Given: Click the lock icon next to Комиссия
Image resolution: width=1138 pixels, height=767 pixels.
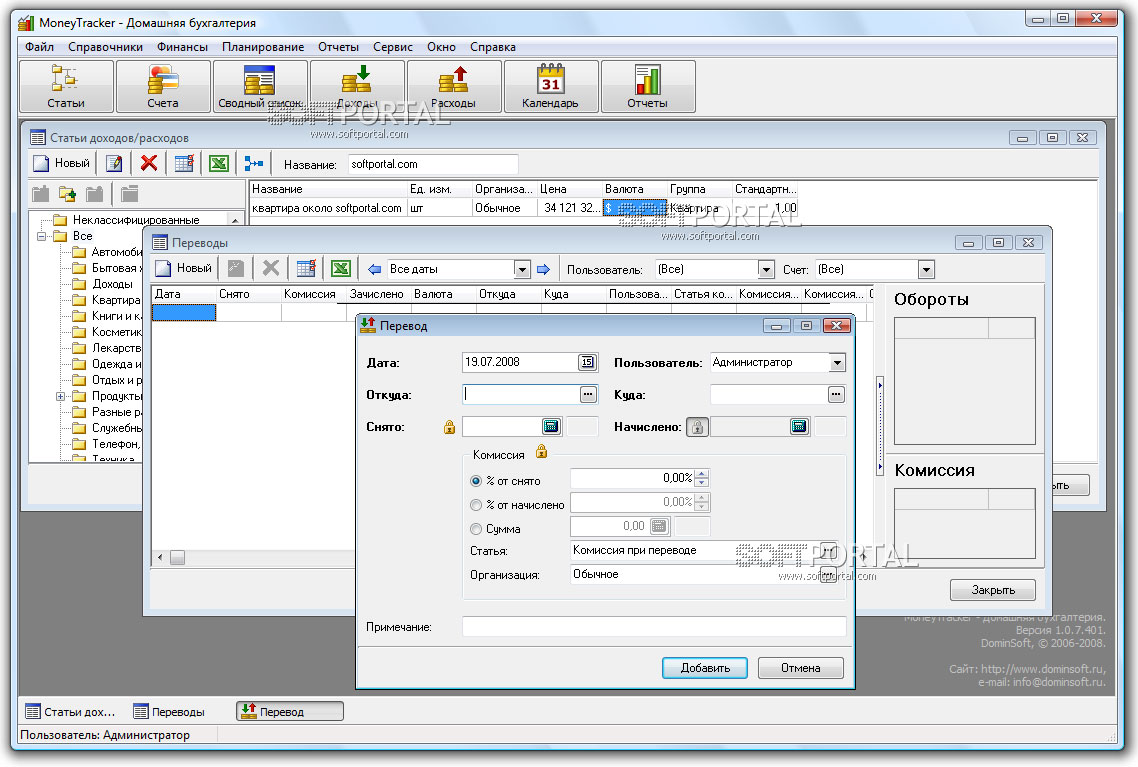Looking at the screenshot, I should pyautogui.click(x=541, y=452).
